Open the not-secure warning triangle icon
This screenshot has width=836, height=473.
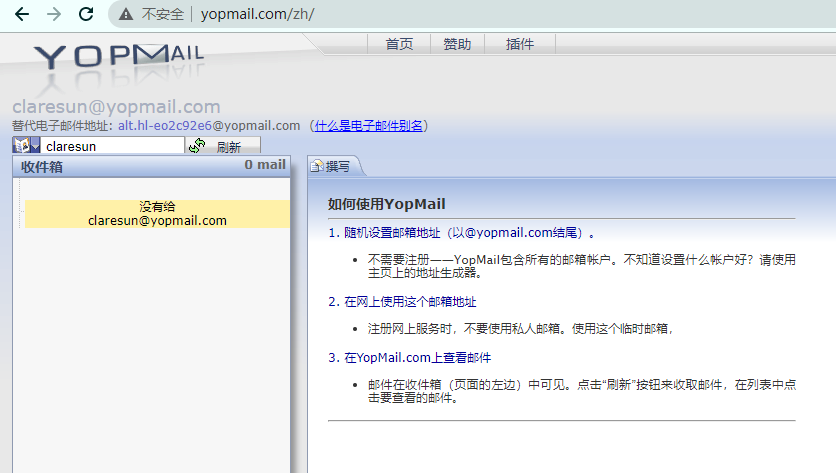(126, 14)
